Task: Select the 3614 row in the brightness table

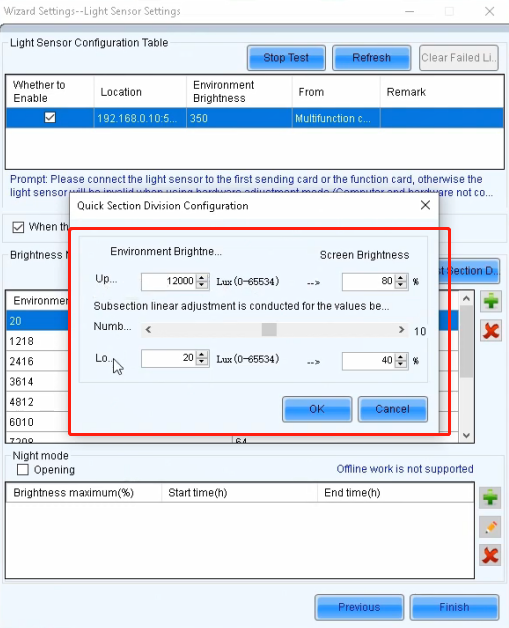Action: 38,382
